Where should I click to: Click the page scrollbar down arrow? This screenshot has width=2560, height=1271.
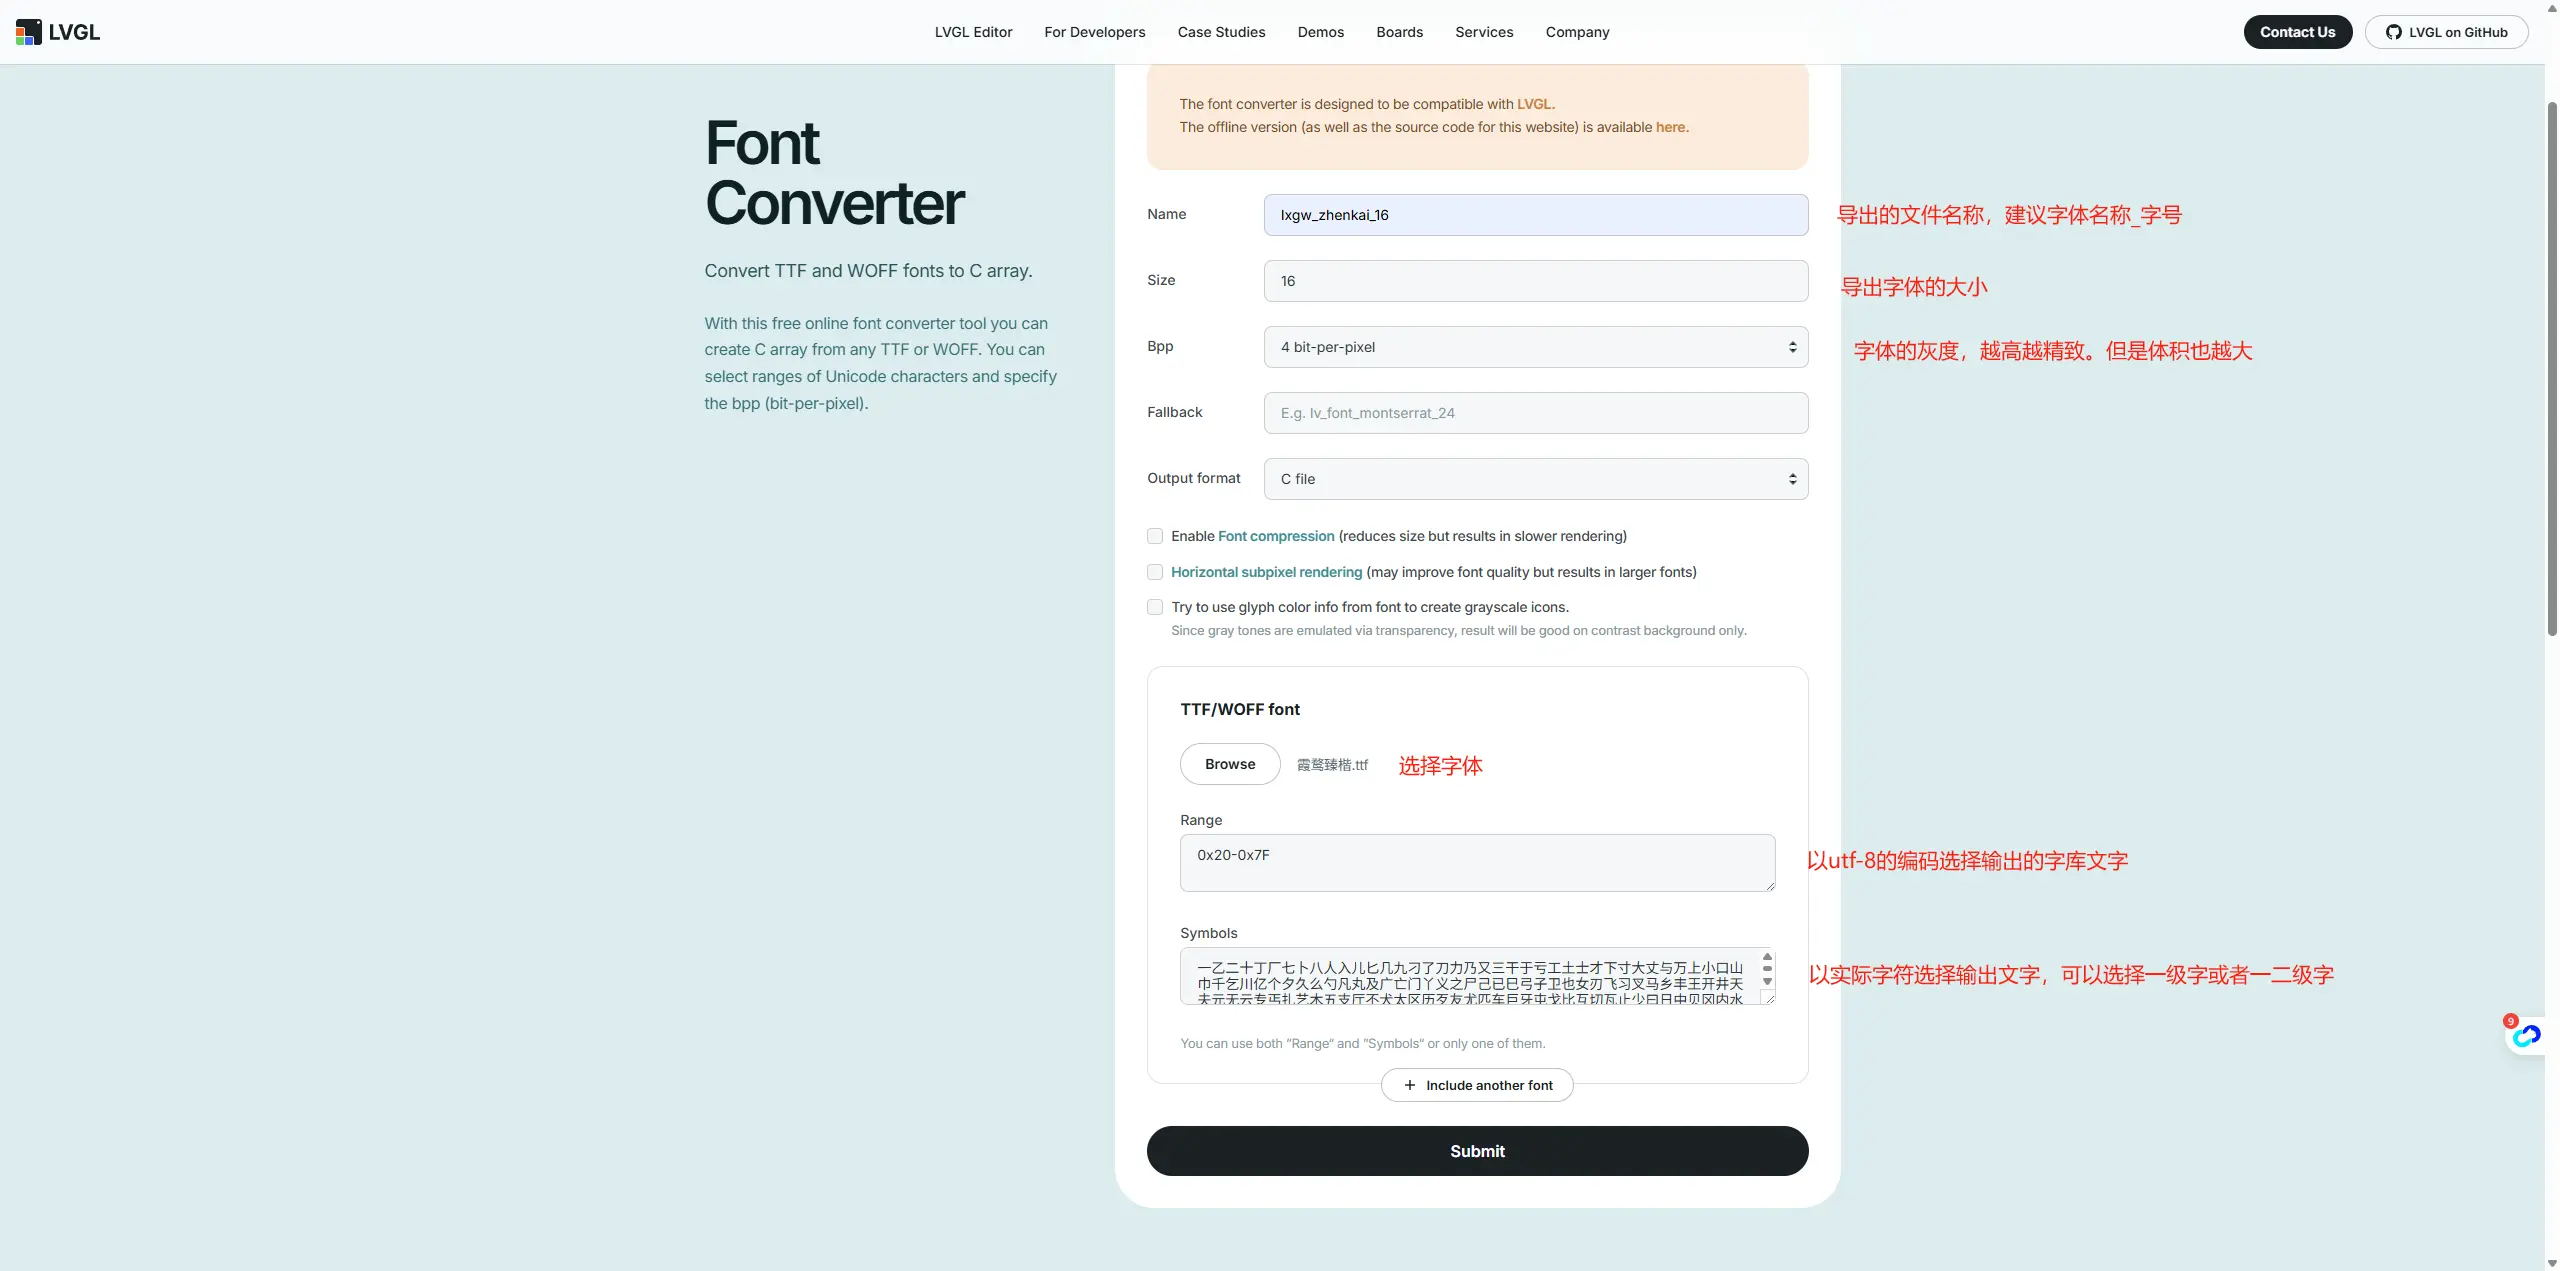point(2551,1263)
